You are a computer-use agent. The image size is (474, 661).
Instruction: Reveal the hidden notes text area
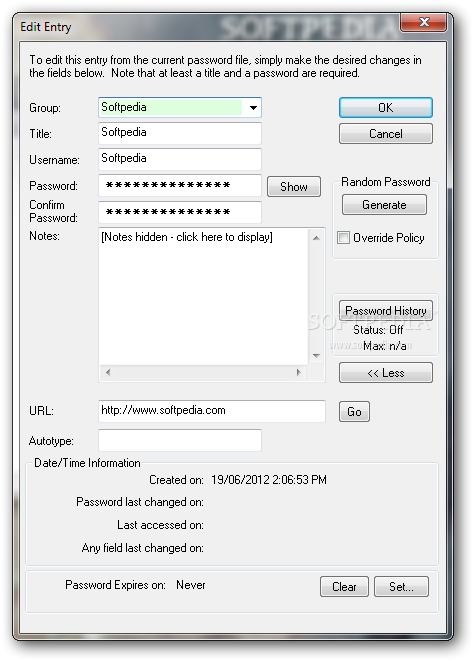(204, 296)
